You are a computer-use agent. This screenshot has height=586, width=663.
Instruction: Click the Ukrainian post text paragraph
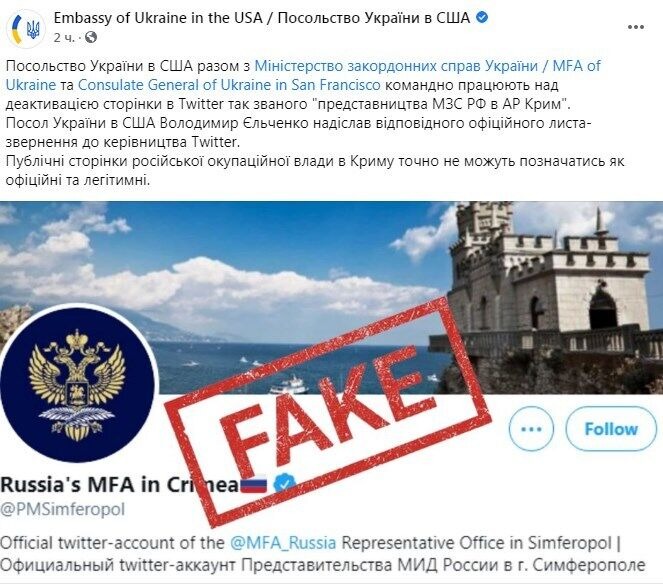tap(315, 123)
